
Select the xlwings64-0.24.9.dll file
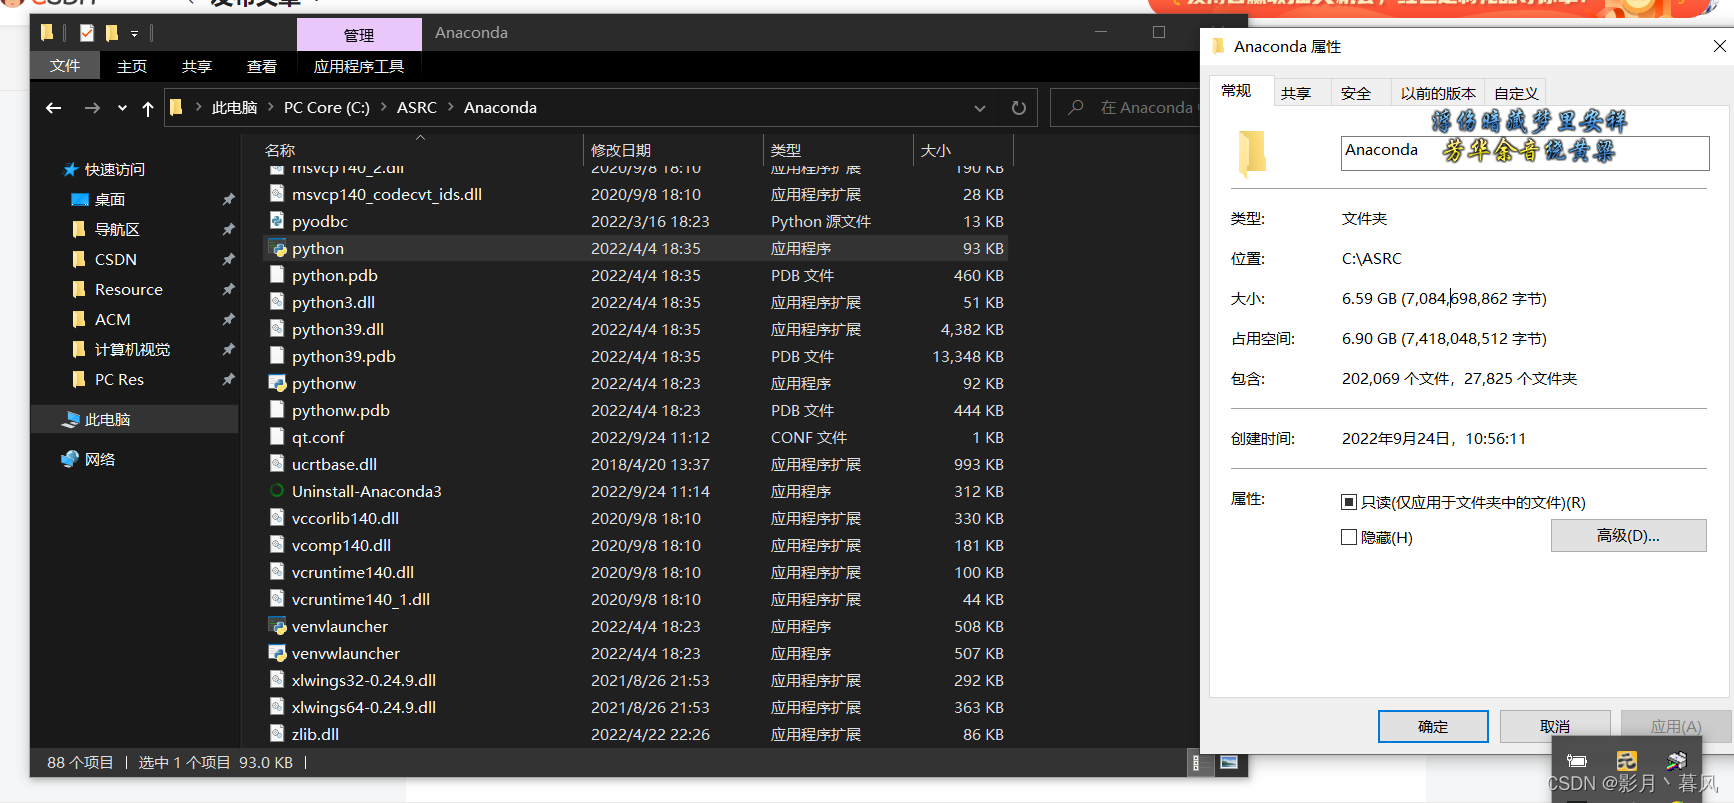(636, 707)
